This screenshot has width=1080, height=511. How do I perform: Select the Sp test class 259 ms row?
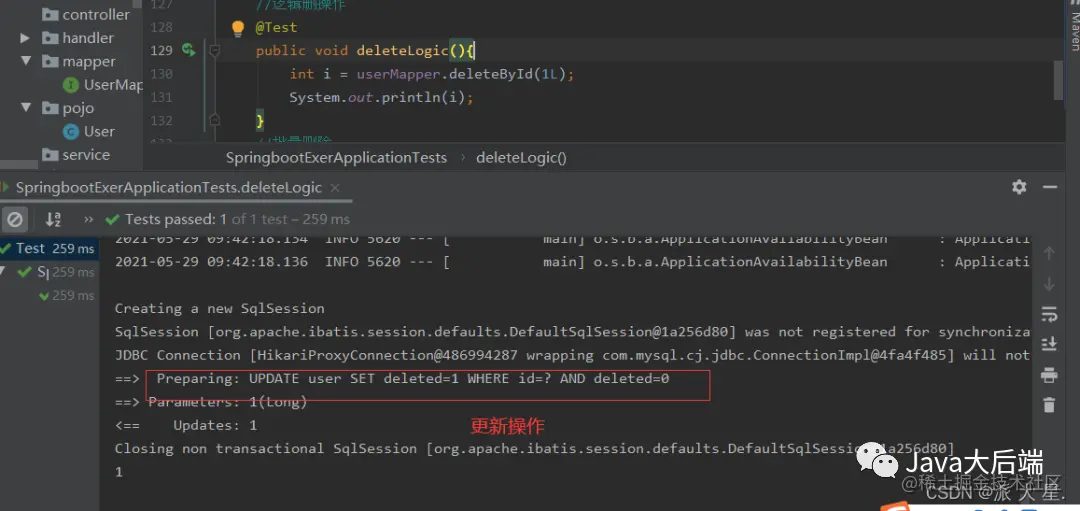pyautogui.click(x=50, y=272)
